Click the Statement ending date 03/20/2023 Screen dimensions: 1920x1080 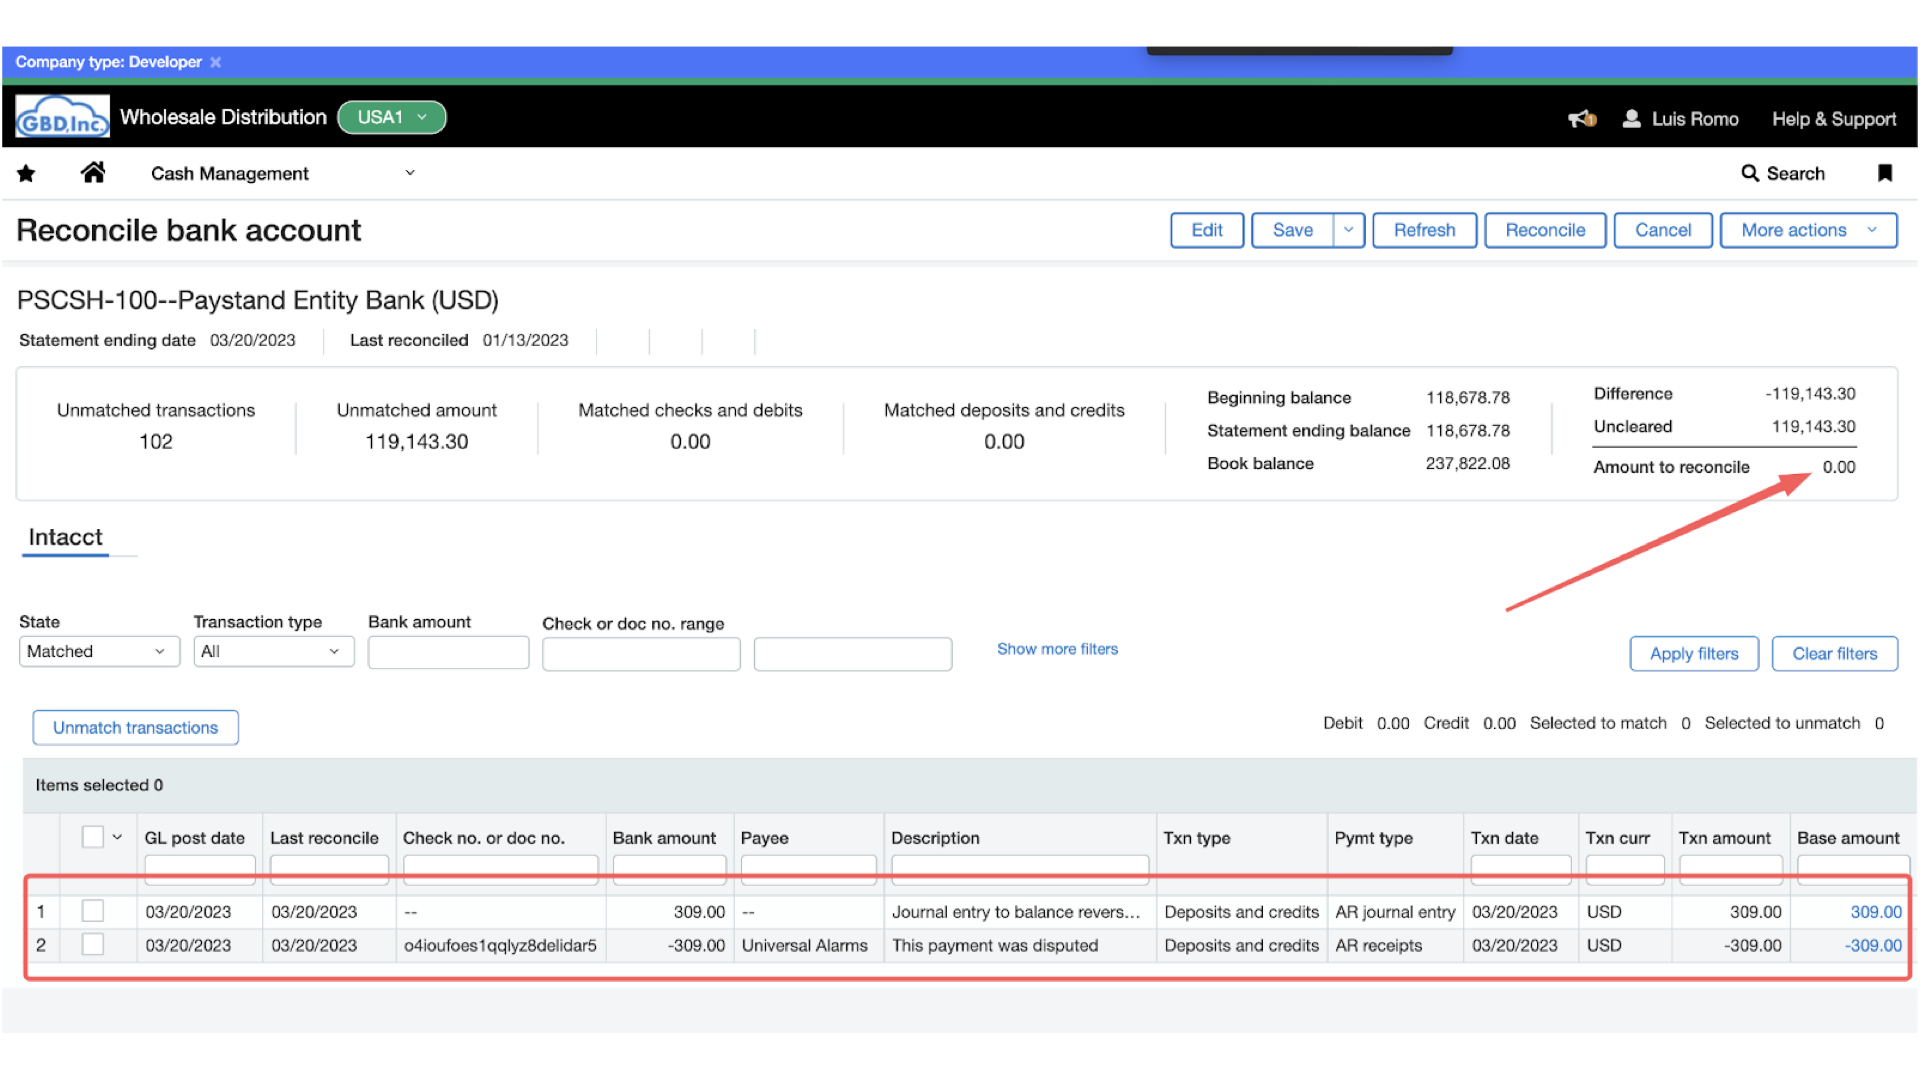click(252, 340)
